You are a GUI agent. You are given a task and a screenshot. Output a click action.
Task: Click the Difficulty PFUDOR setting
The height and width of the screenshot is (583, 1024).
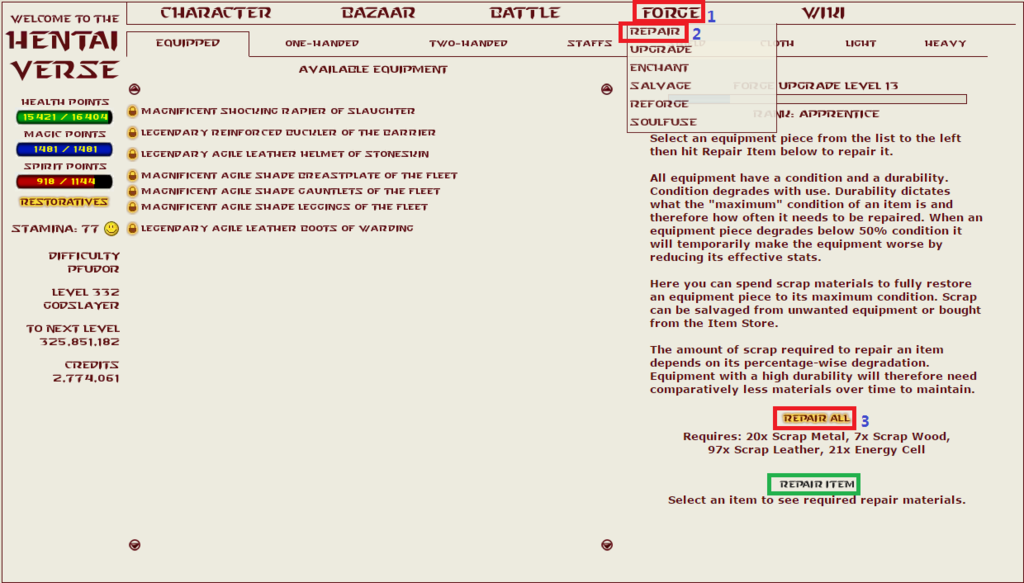pyautogui.click(x=84, y=262)
